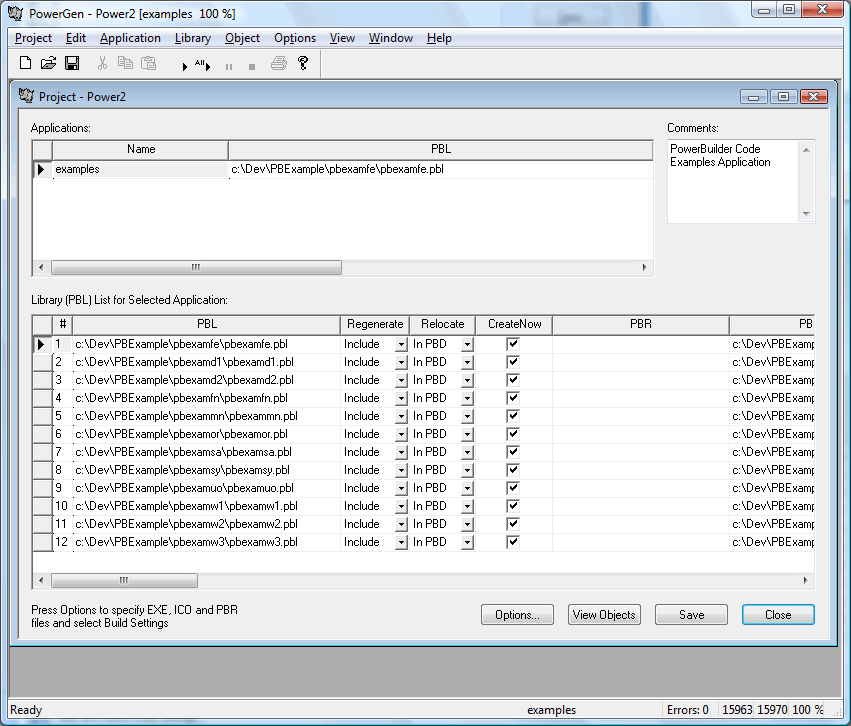
Task: Click the Save floppy disk toolbar icon
Action: [x=72, y=63]
